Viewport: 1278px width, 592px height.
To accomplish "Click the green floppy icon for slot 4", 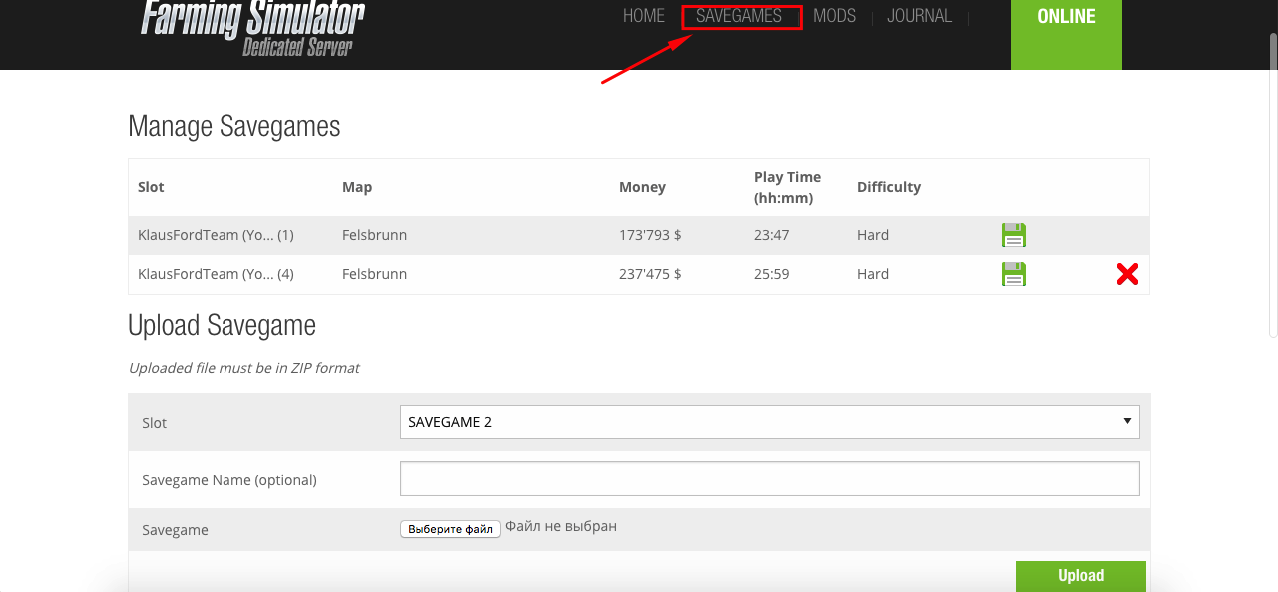I will [1014, 274].
